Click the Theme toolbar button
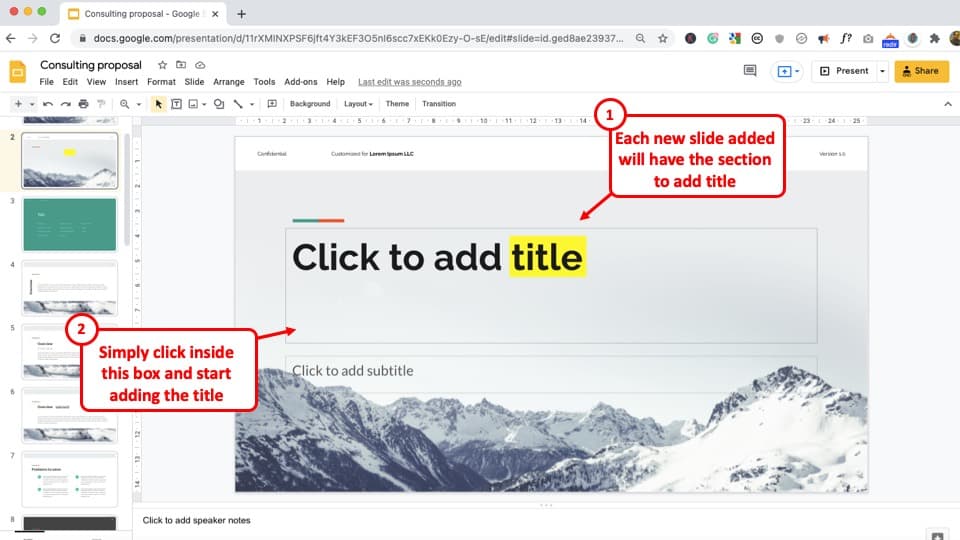 click(x=397, y=104)
